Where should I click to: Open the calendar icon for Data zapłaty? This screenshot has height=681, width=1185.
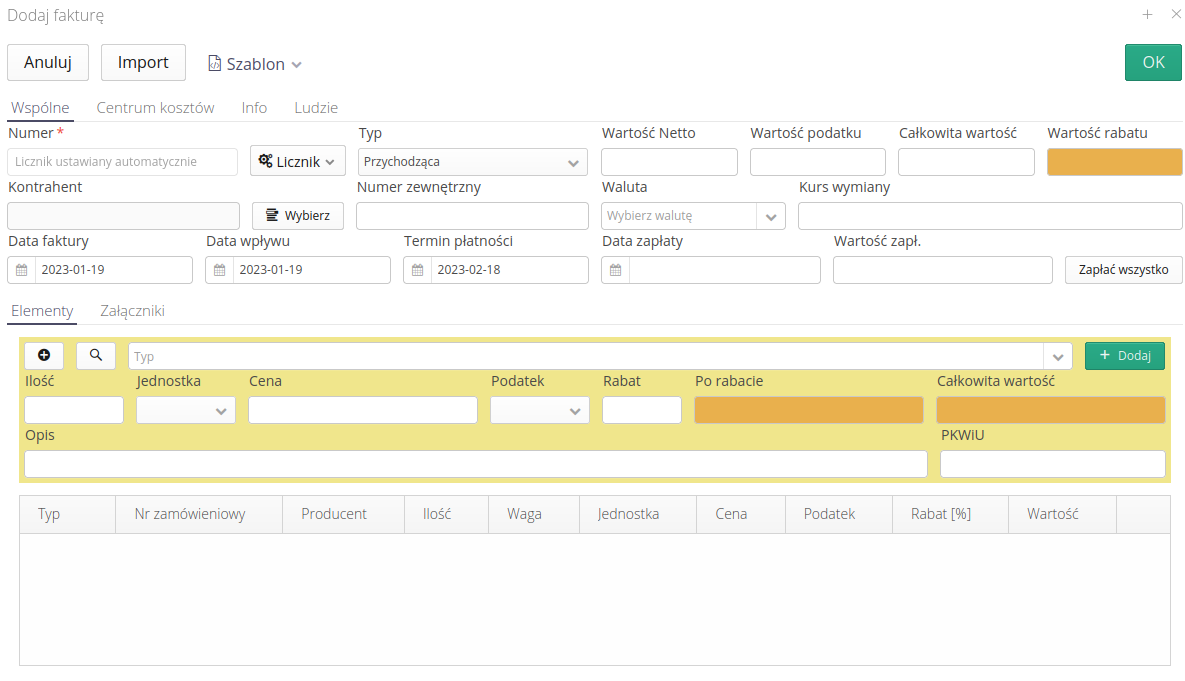tap(616, 270)
